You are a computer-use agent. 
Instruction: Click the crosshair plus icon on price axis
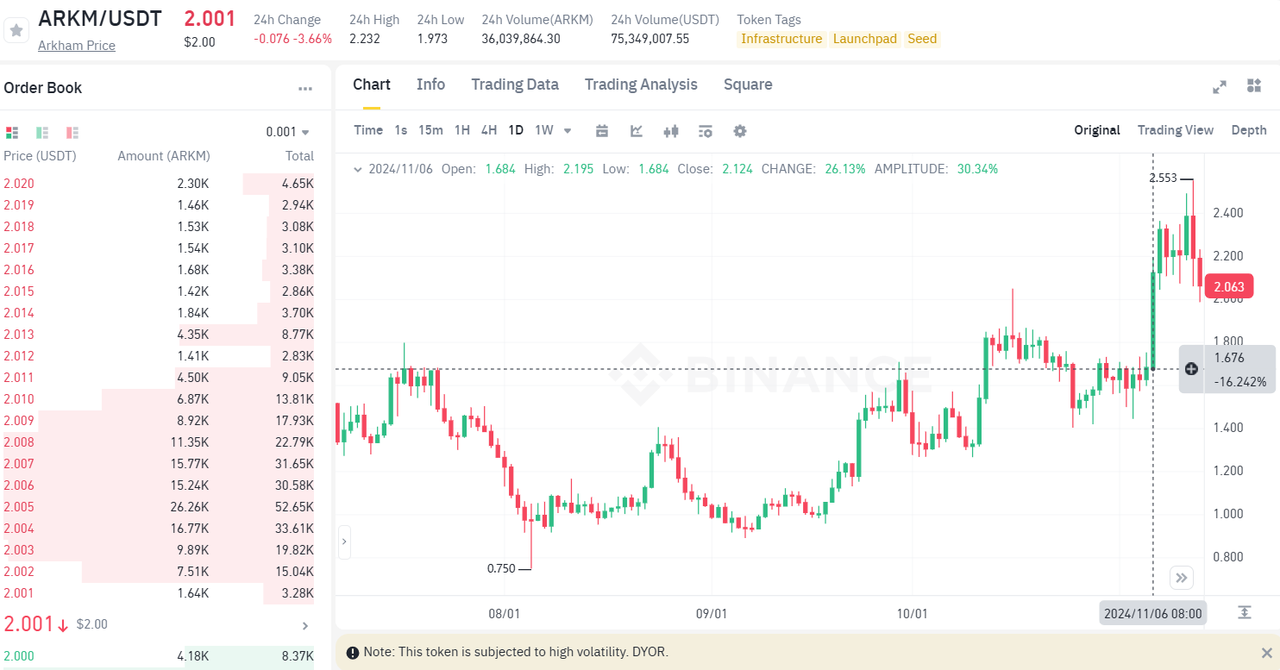(x=1191, y=369)
